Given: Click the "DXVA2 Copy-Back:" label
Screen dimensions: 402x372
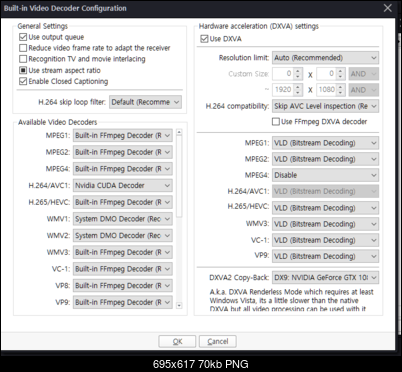Looking at the screenshot, I should click(239, 277).
